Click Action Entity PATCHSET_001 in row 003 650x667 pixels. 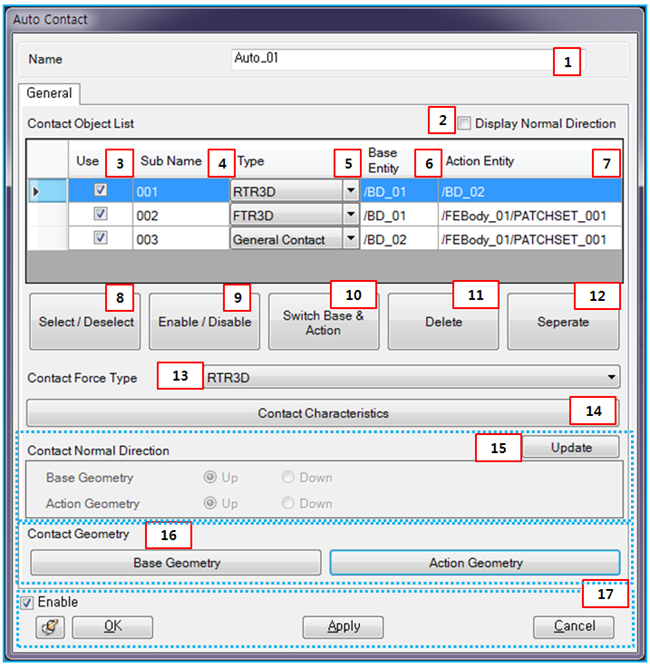click(530, 239)
